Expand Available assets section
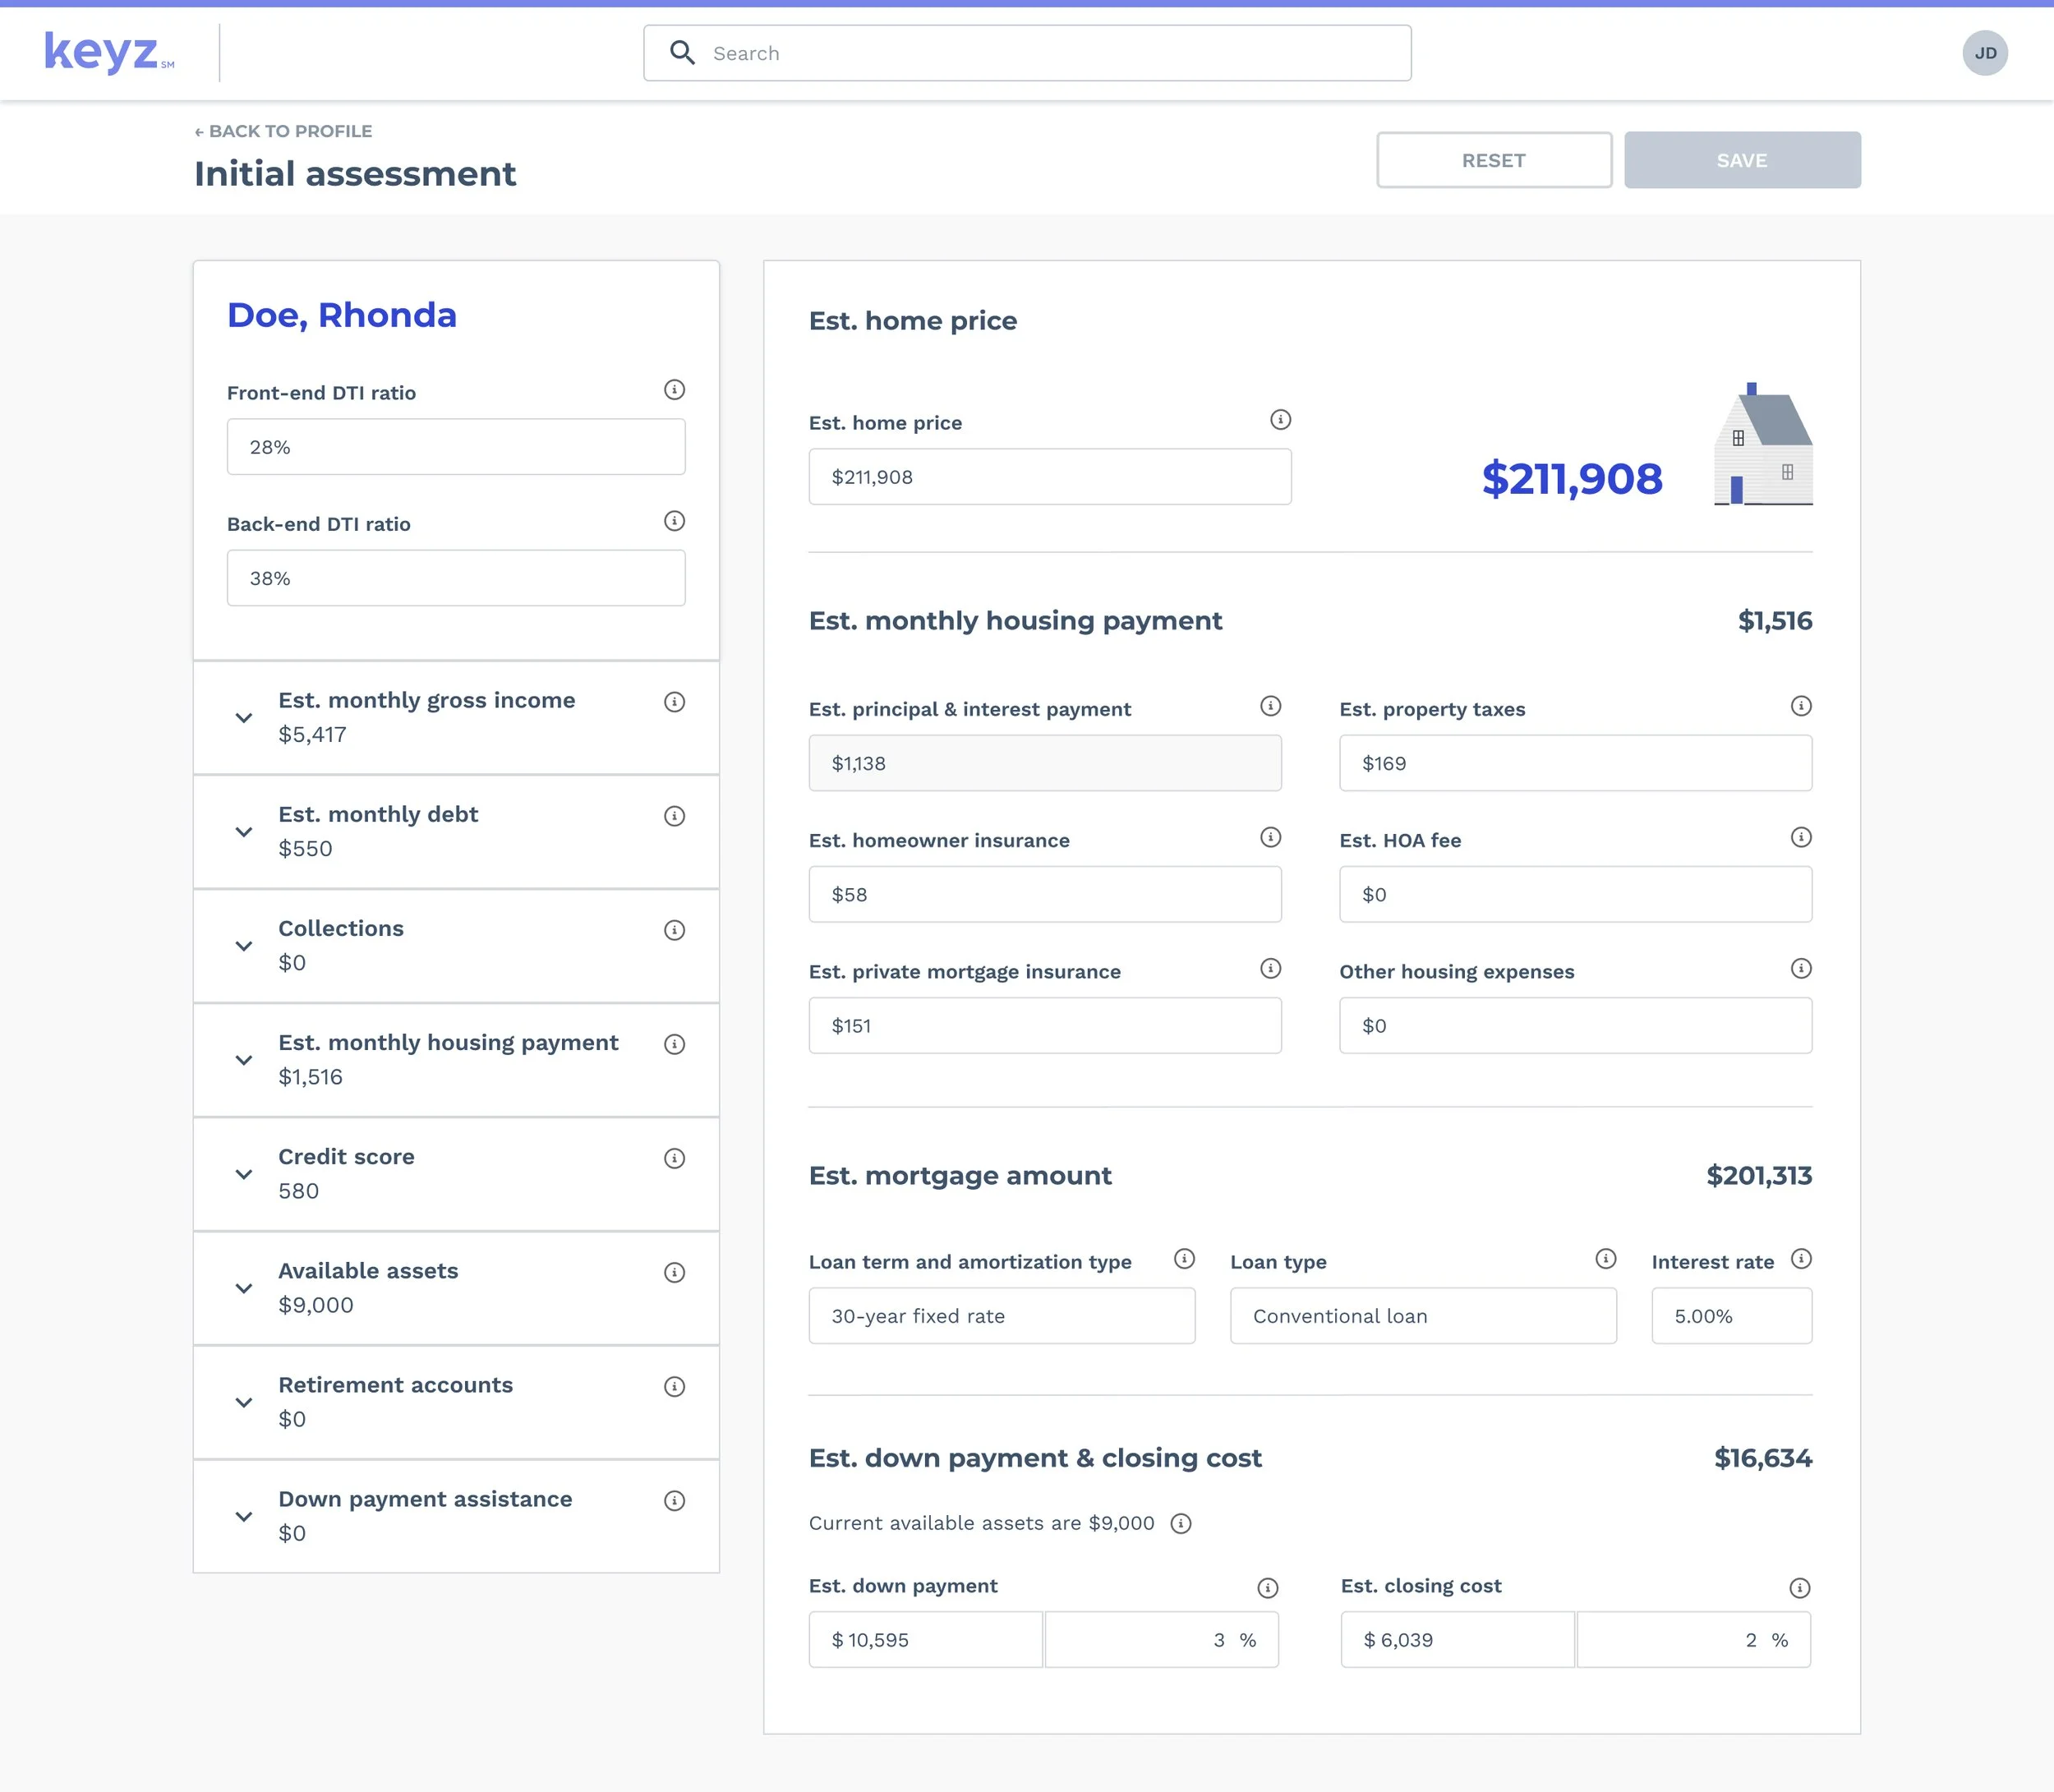The height and width of the screenshot is (1792, 2054). tap(243, 1289)
